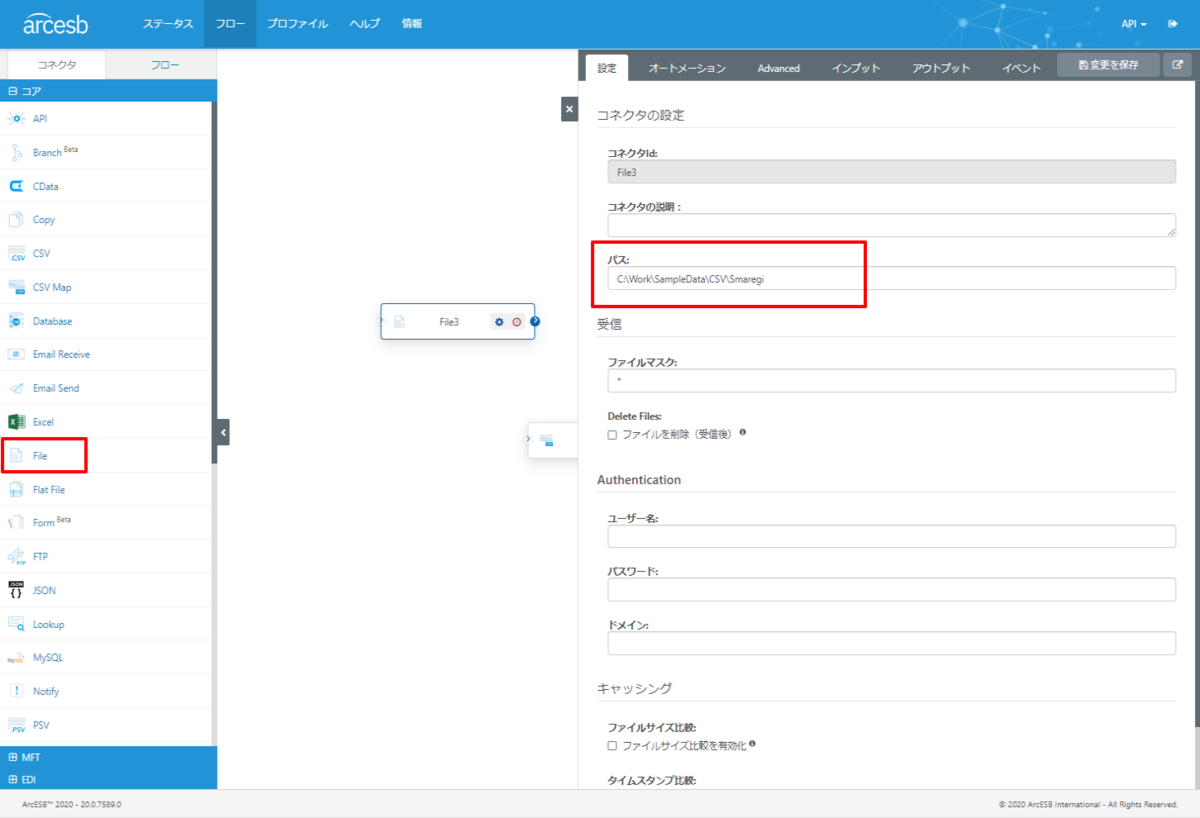Screen dimensions: 1200x818
Task: Click the logout icon in the top bar
Action: [x=1171, y=23]
